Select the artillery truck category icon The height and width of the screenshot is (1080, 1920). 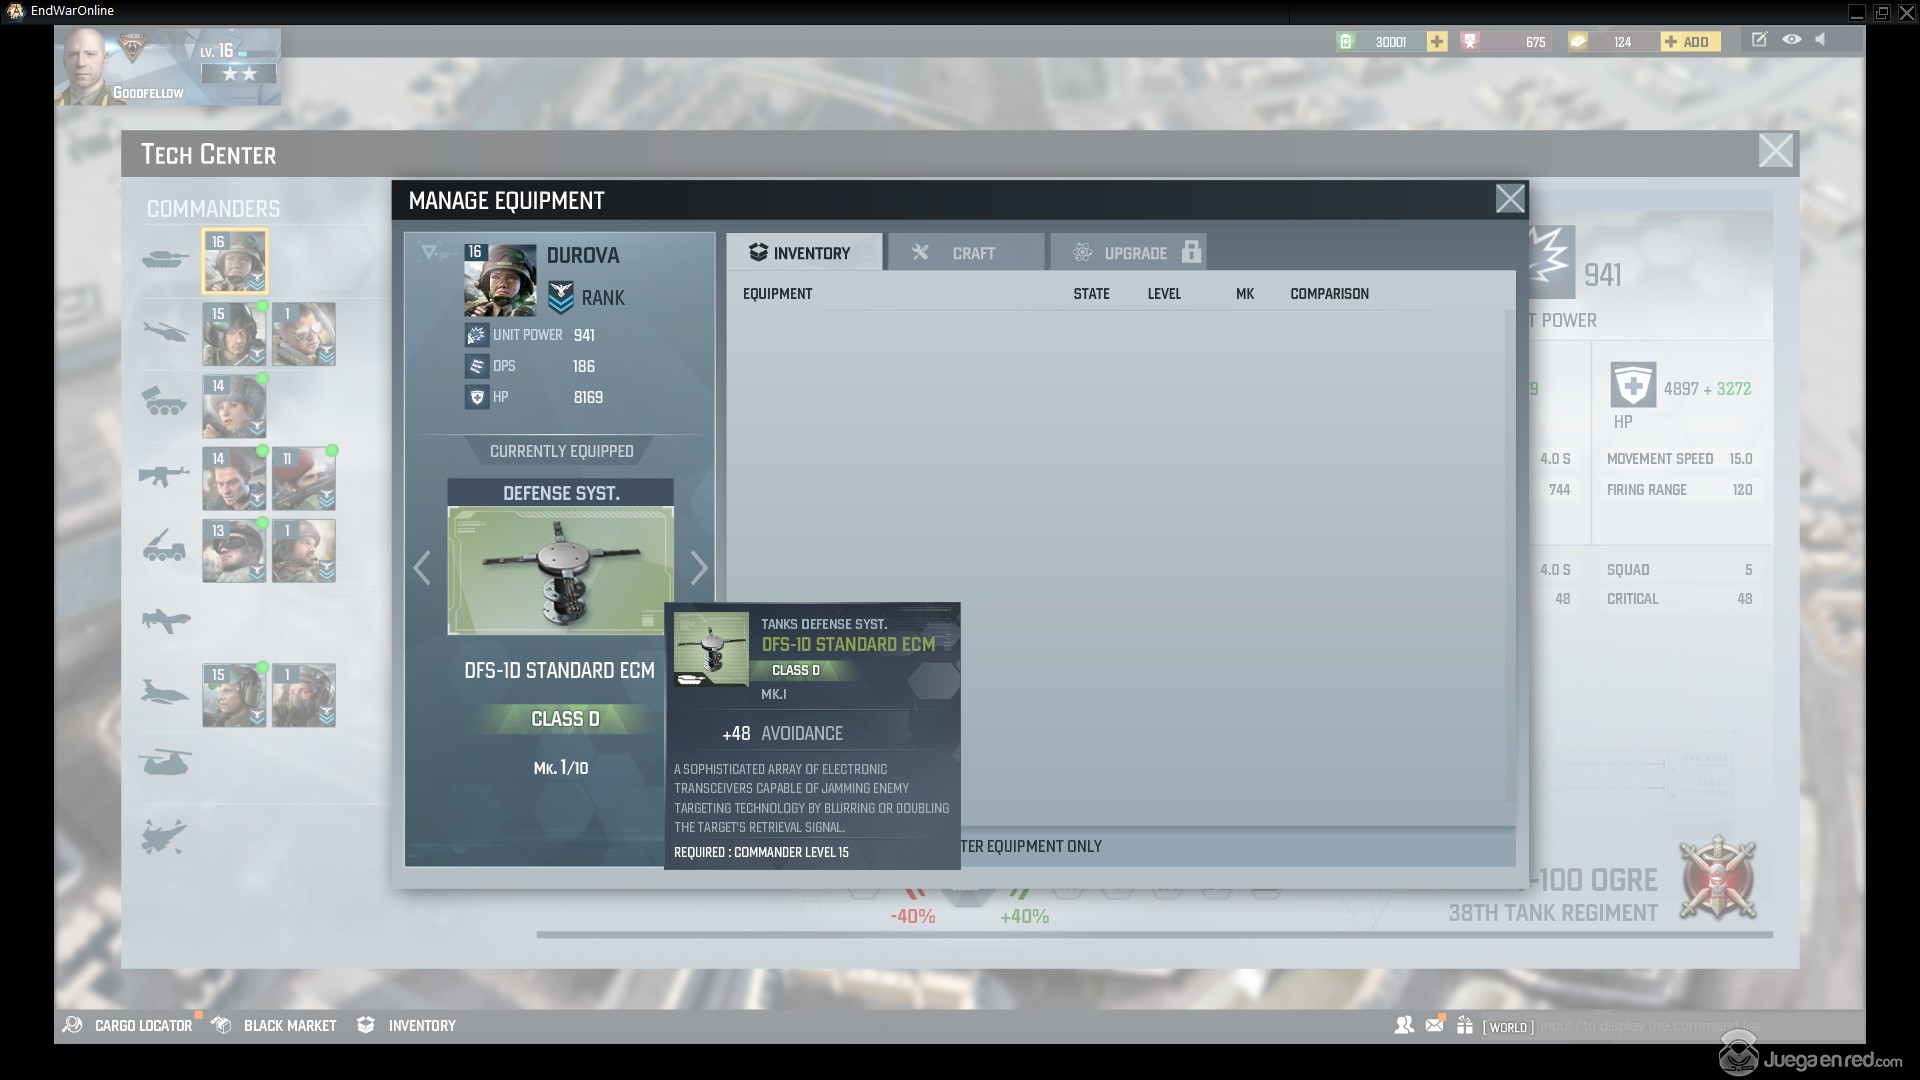click(165, 548)
